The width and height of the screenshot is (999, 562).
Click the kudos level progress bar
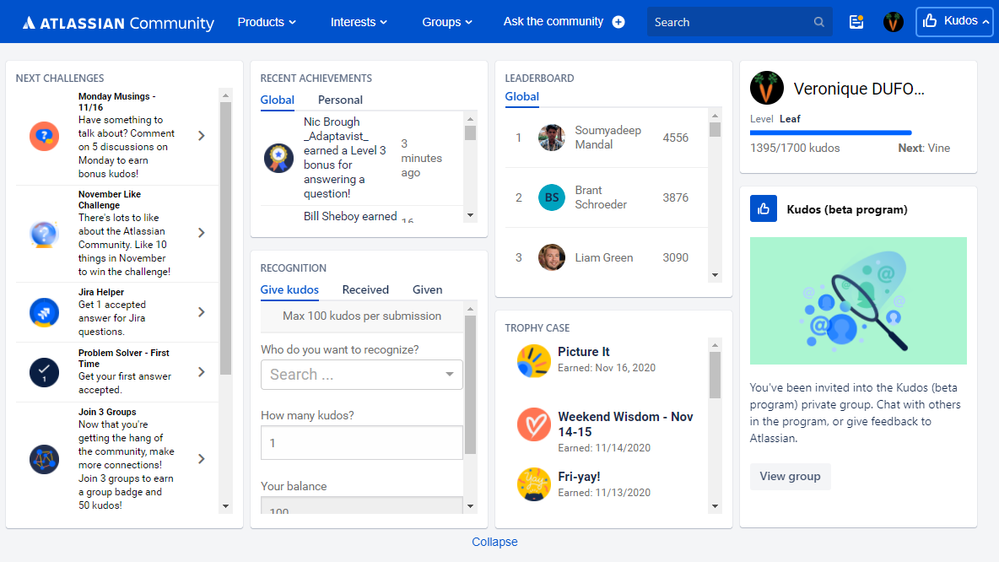(x=831, y=133)
